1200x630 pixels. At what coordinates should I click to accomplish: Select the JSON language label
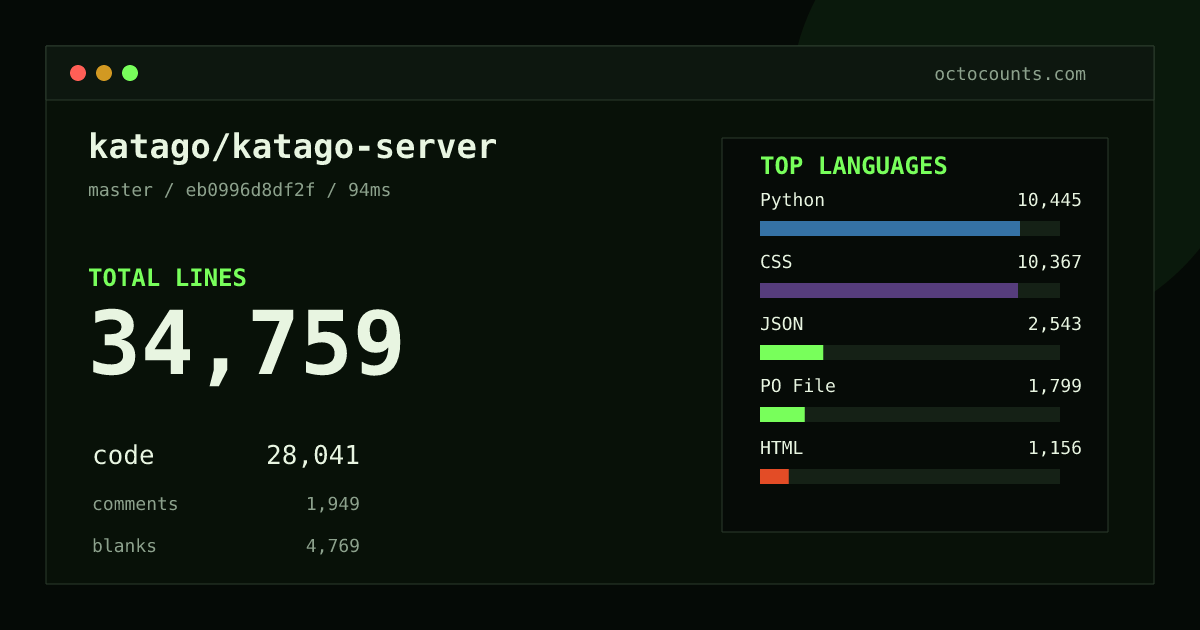point(781,324)
